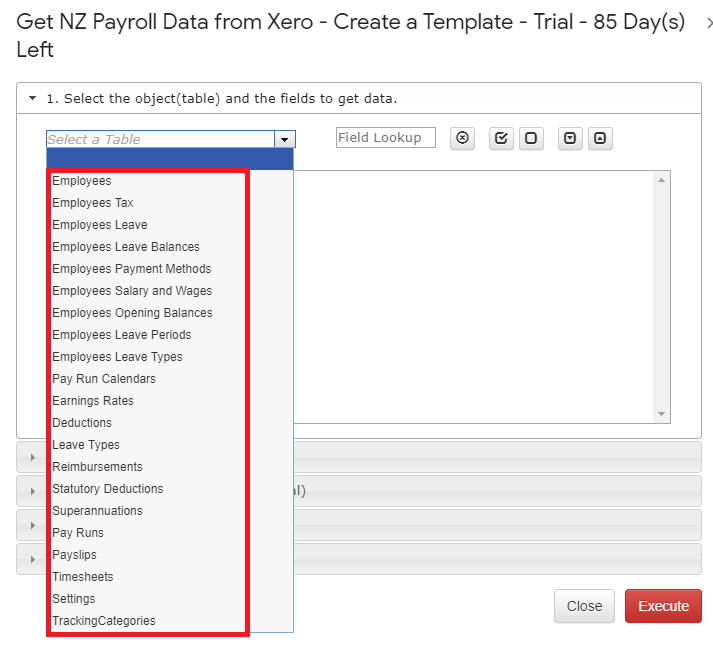
Task: Click into the Field Lookup input
Action: (386, 137)
